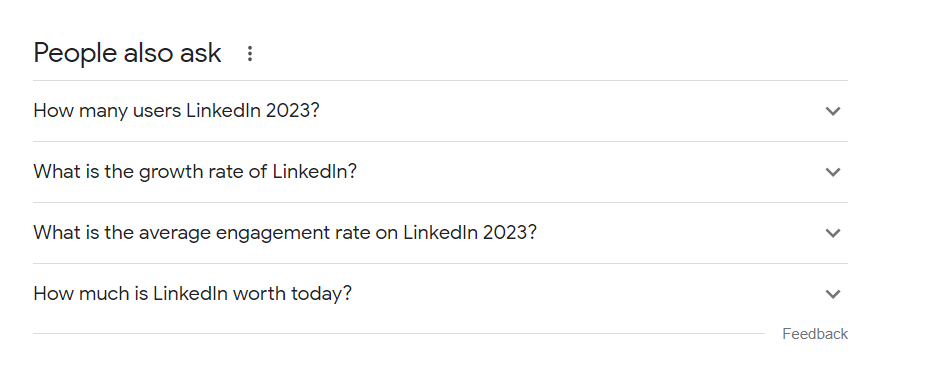This screenshot has height=369, width=947.
Task: Expand How much is LinkedIn worth today?
Action: click(440, 294)
